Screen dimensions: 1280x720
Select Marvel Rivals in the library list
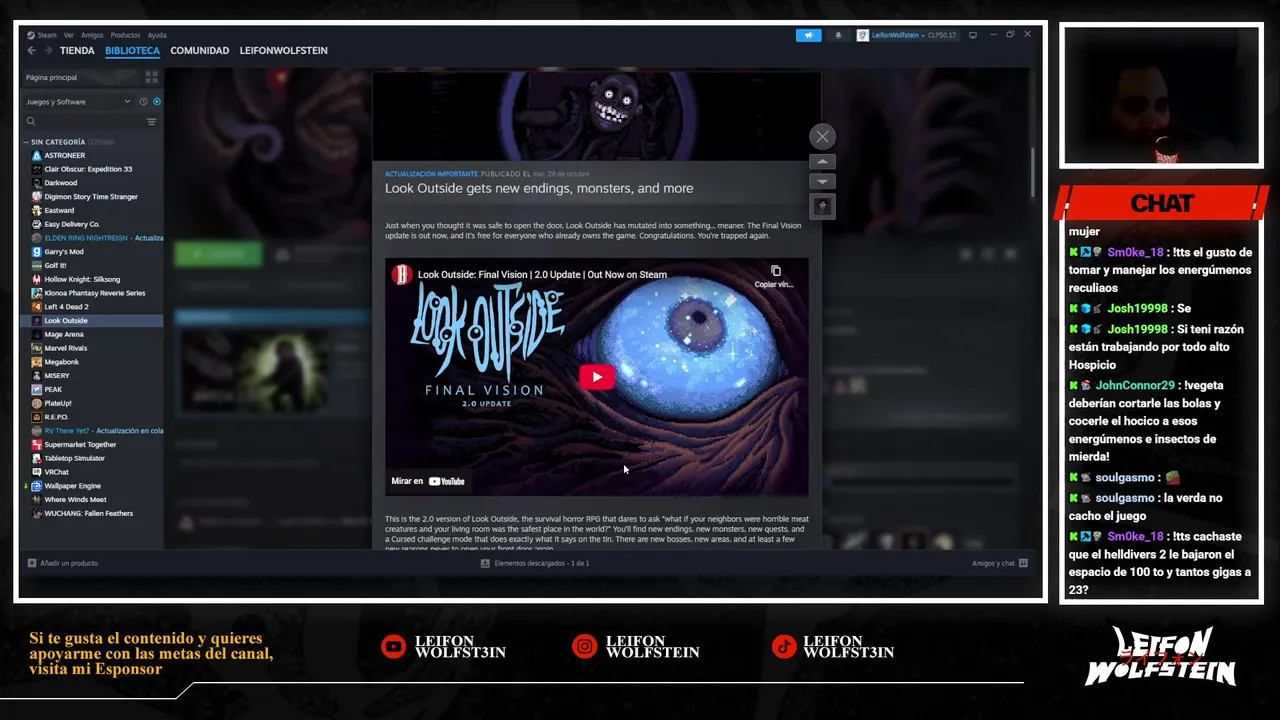click(x=66, y=348)
